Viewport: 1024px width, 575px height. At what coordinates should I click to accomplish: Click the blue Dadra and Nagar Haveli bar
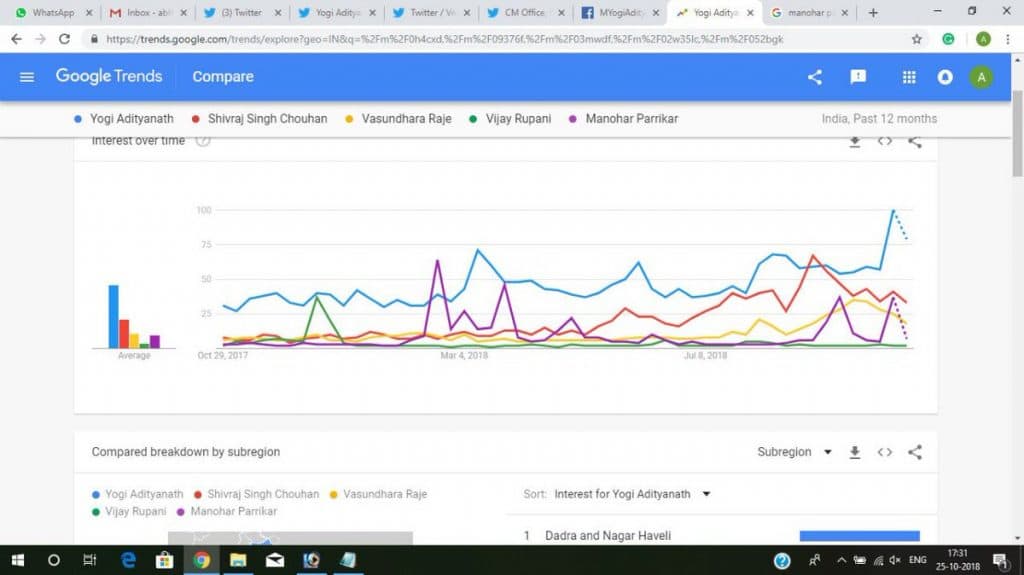pos(859,536)
